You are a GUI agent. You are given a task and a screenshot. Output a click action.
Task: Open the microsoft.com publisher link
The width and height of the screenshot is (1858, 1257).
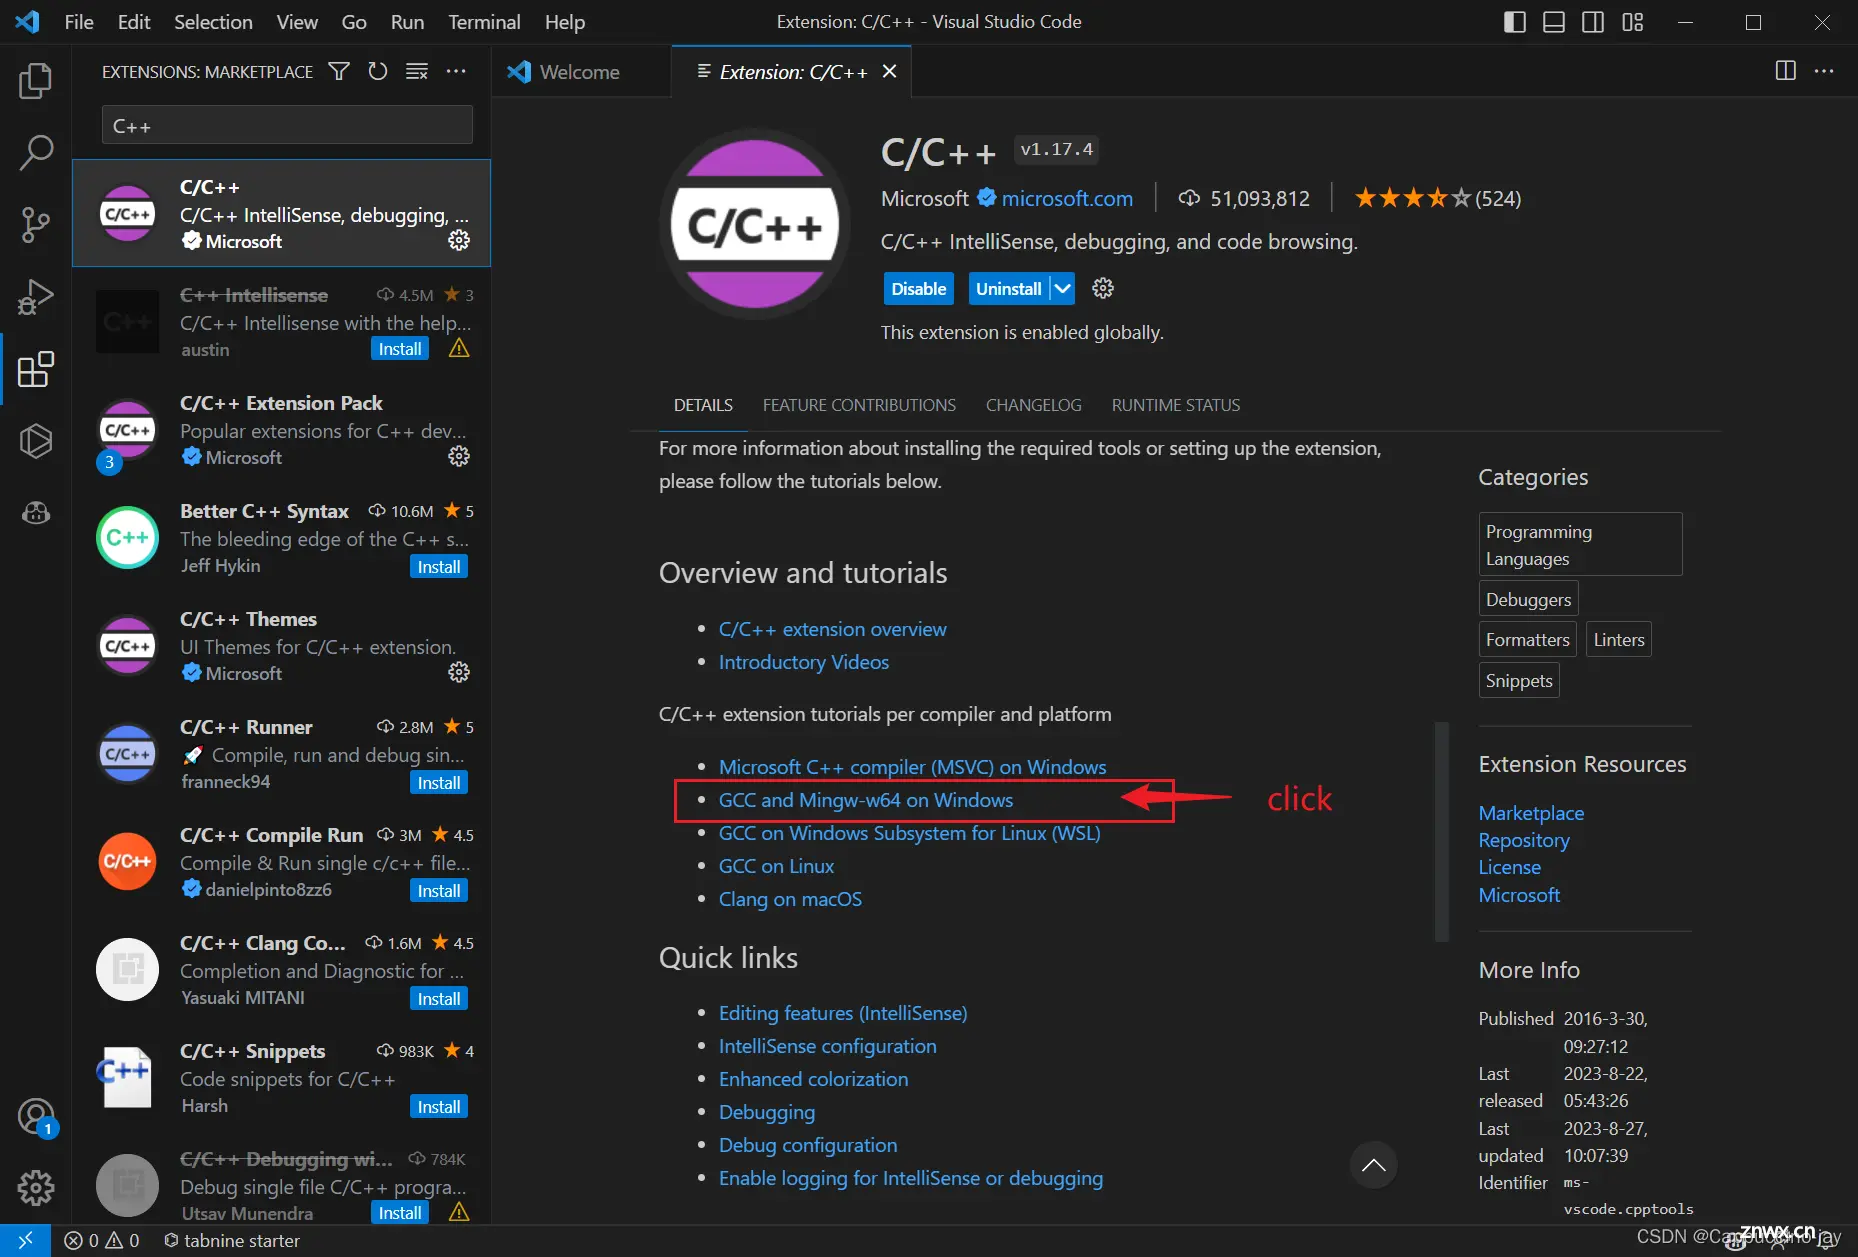[1067, 198]
